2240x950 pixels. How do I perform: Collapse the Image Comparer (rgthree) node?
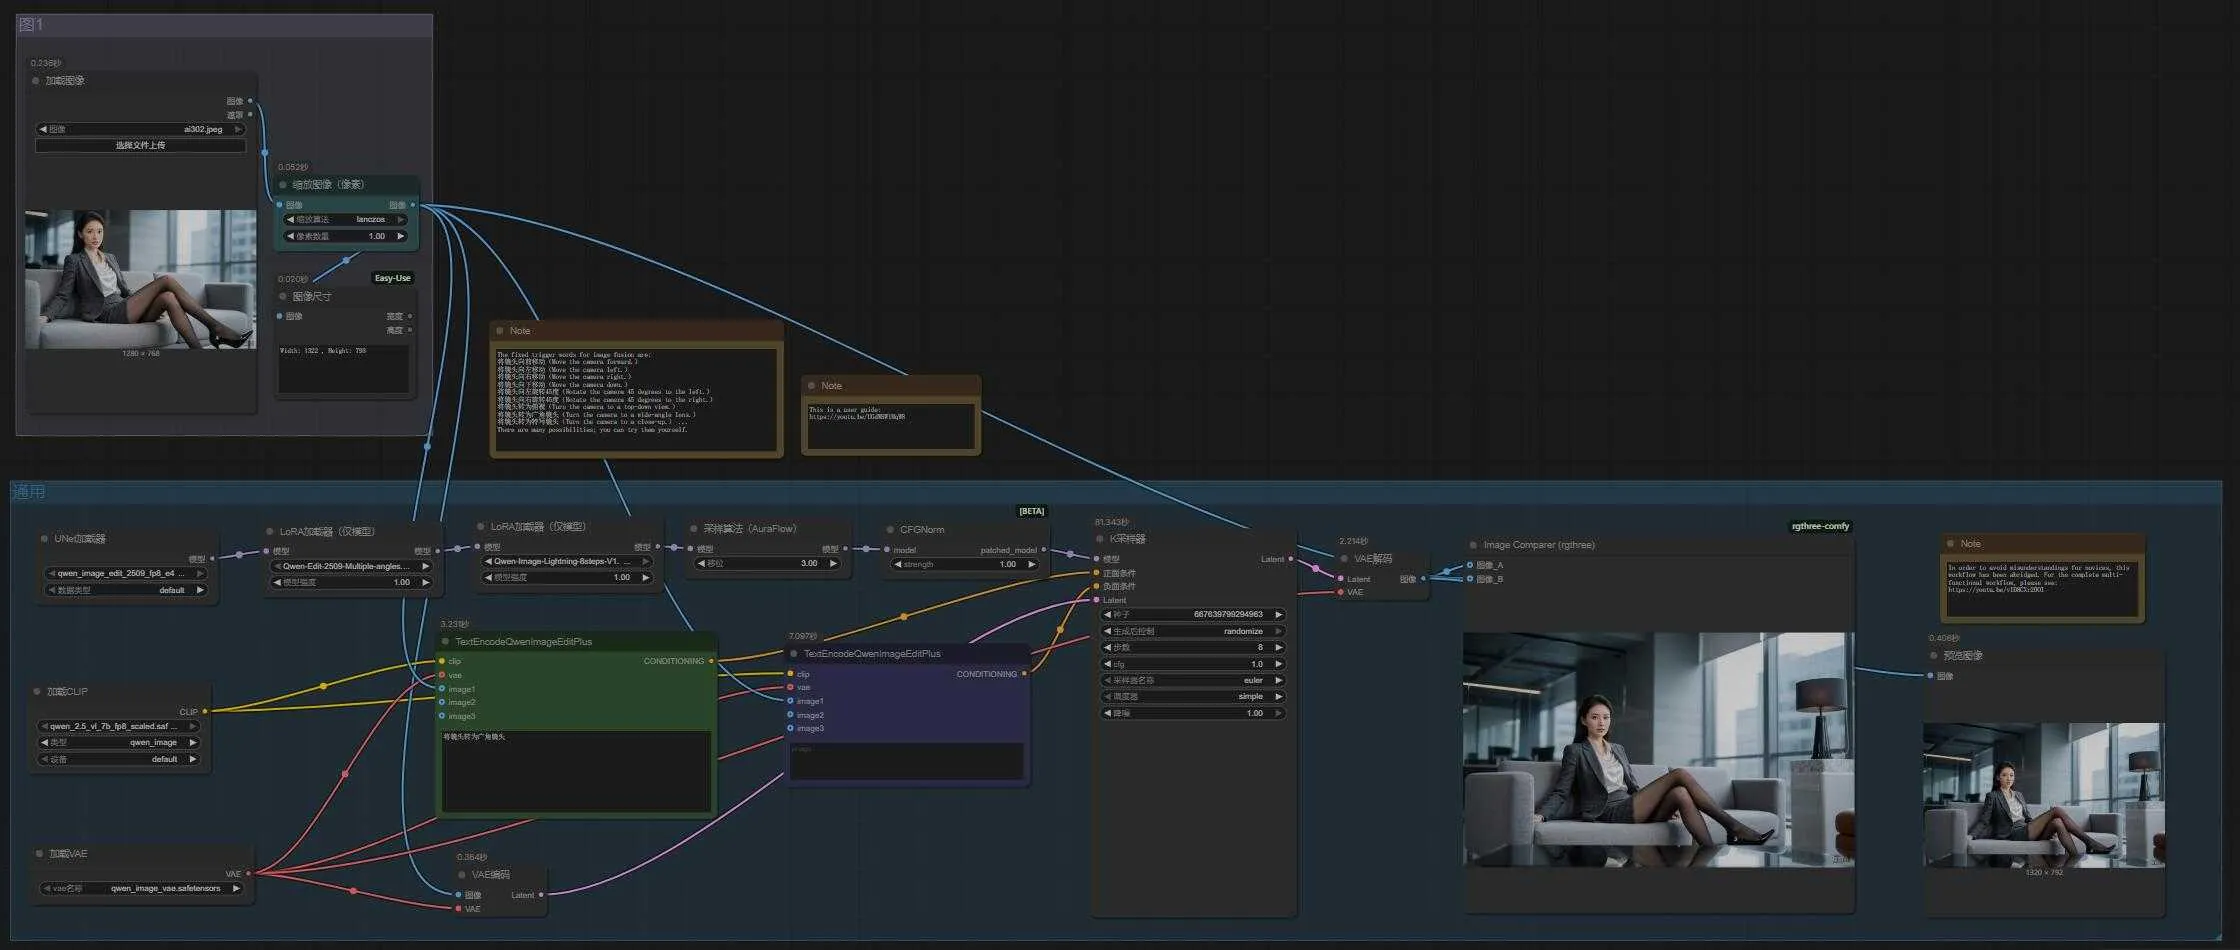(x=1473, y=545)
